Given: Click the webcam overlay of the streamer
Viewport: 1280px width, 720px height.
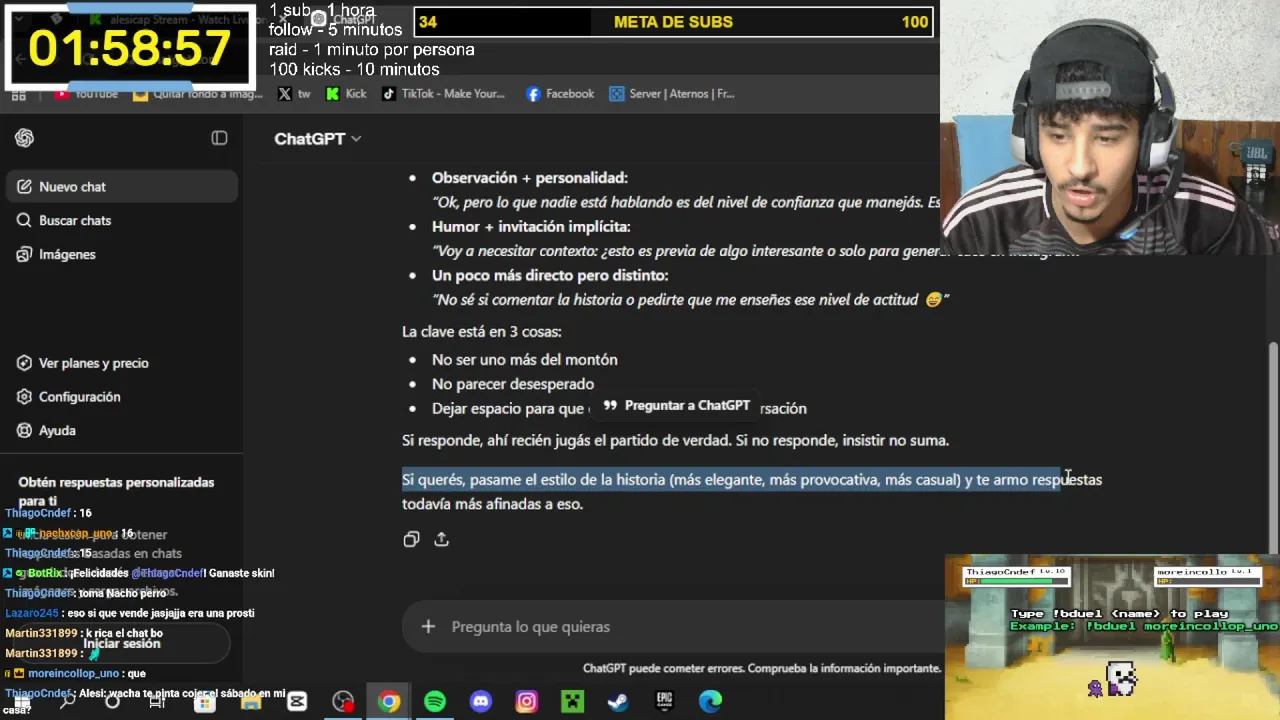Looking at the screenshot, I should [x=1110, y=128].
